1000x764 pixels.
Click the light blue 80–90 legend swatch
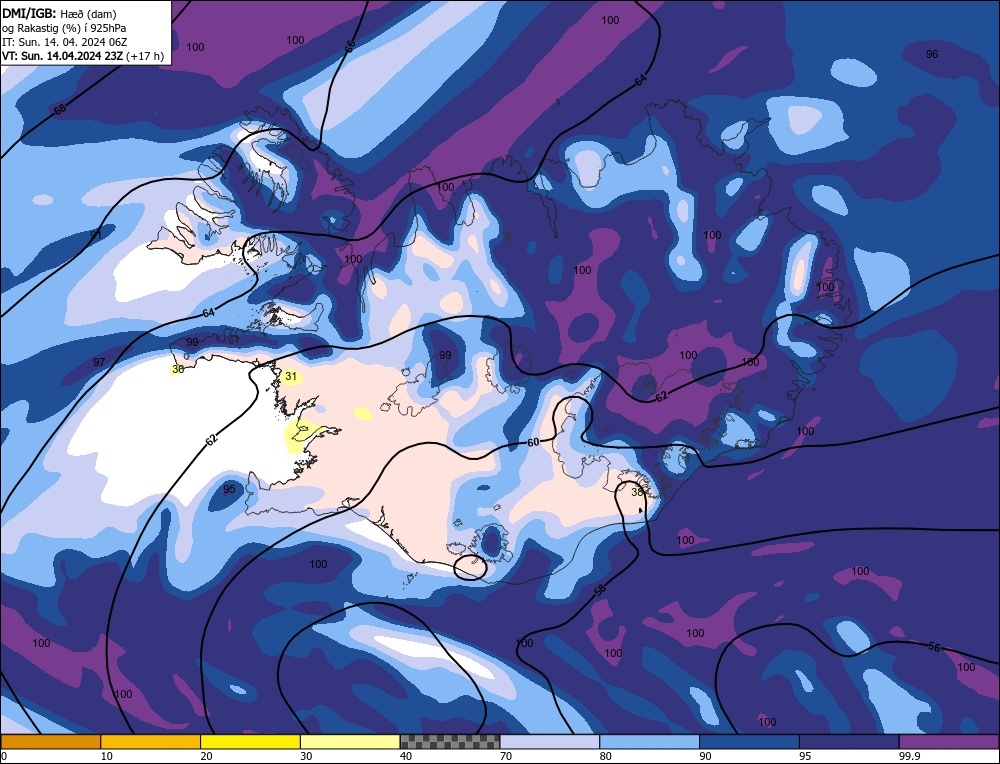[649, 742]
